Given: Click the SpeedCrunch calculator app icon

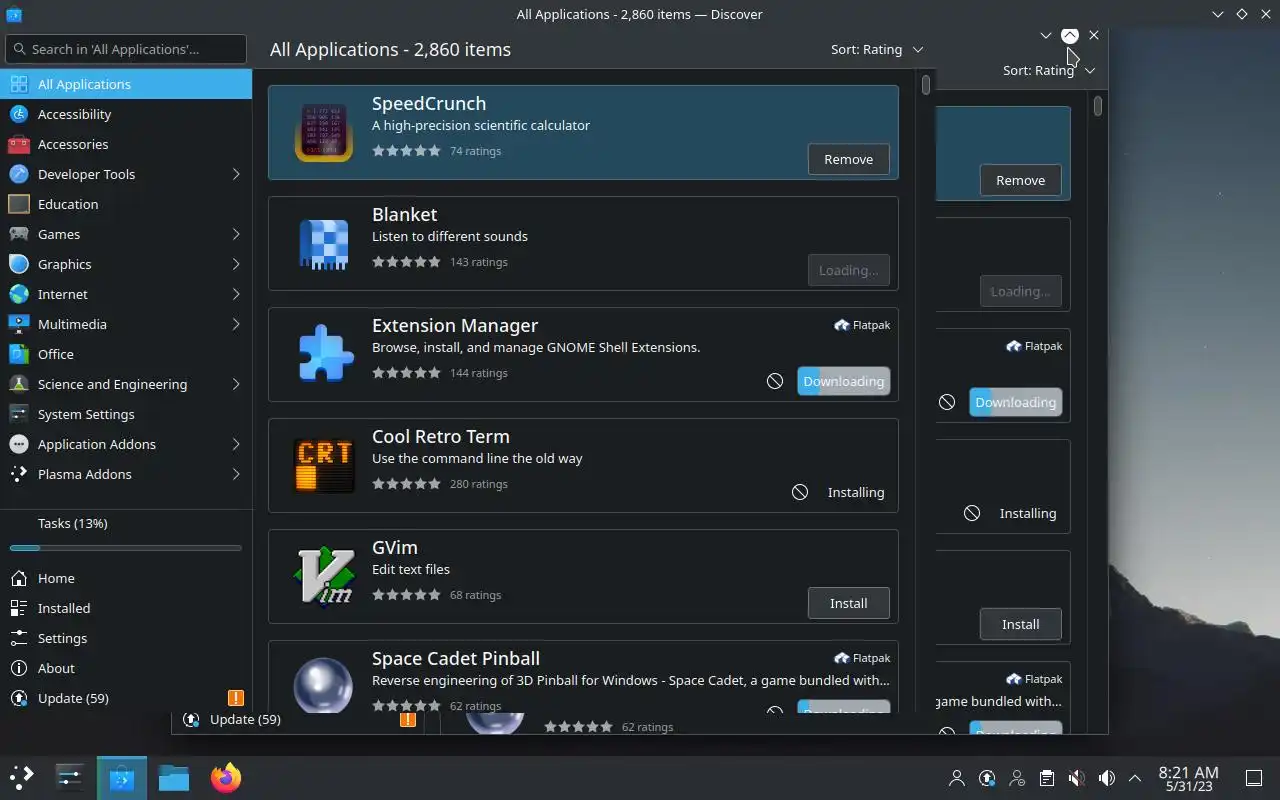Looking at the screenshot, I should [323, 133].
